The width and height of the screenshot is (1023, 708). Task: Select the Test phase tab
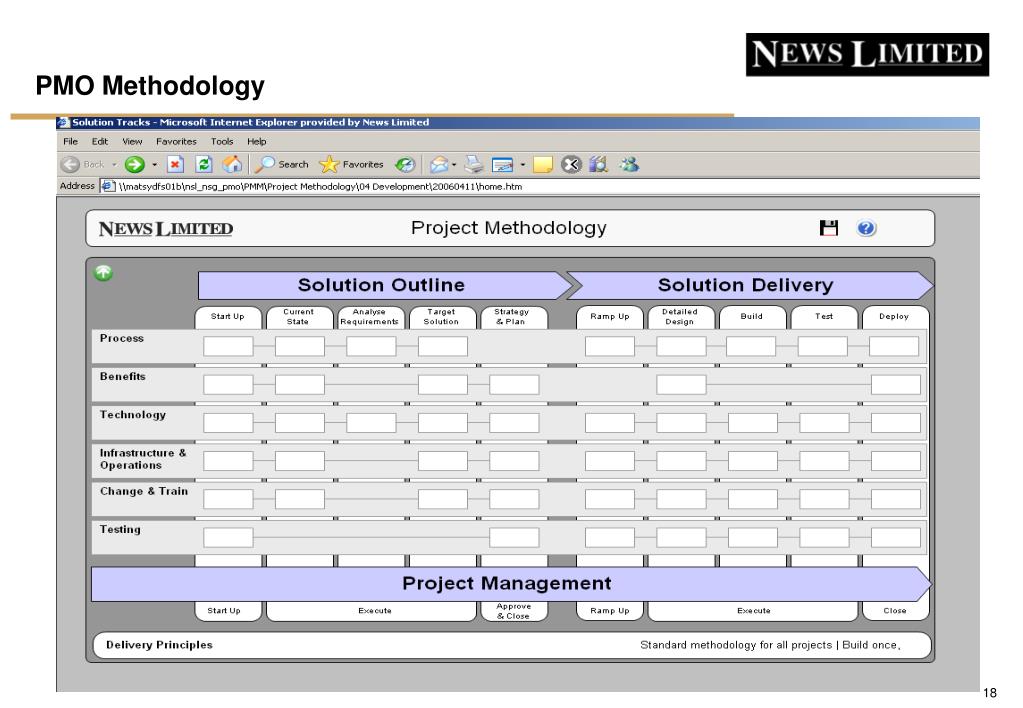tap(823, 316)
